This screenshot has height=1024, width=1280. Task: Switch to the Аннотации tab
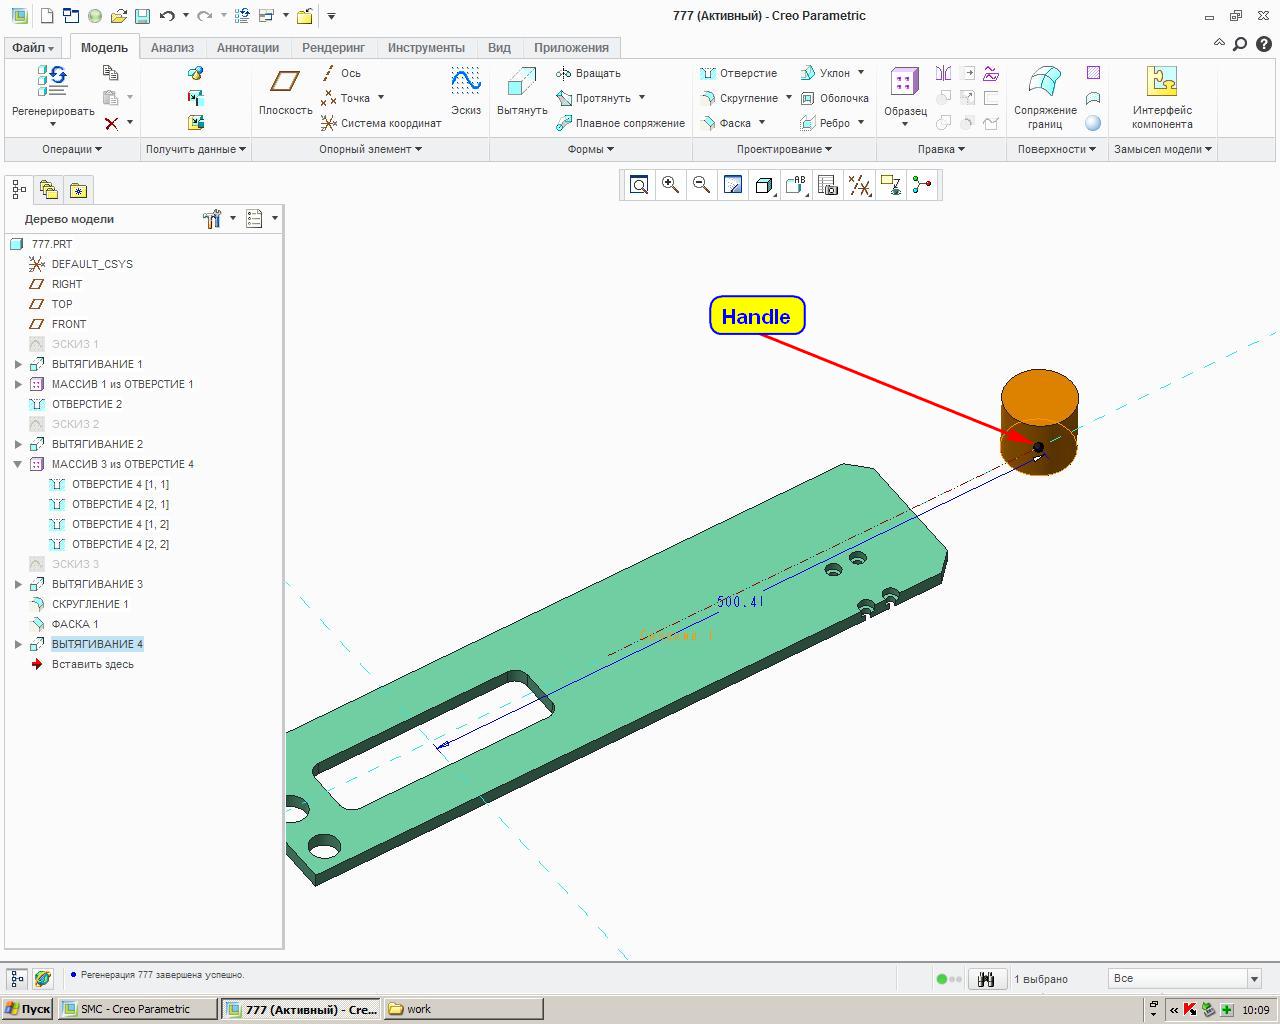(x=248, y=48)
